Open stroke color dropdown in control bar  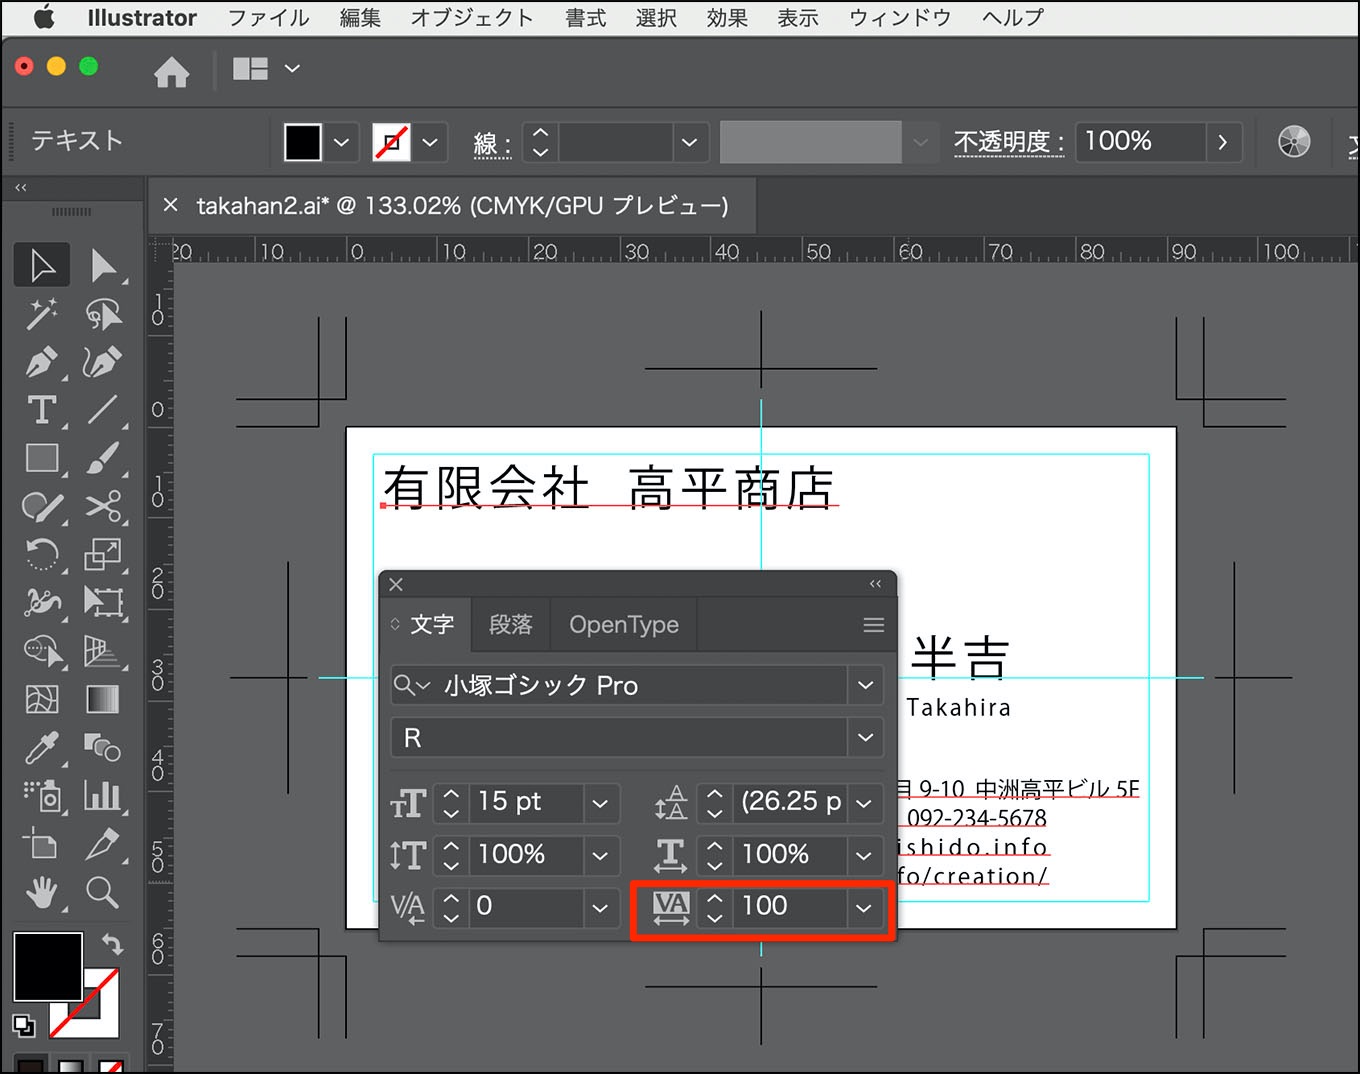point(430,142)
